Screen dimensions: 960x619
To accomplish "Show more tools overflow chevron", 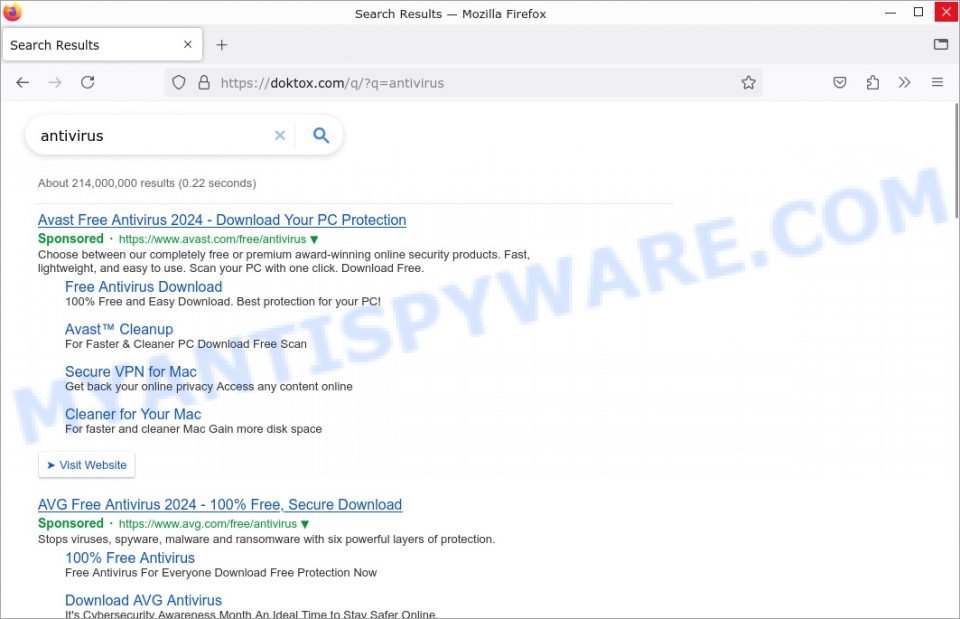I will (904, 83).
